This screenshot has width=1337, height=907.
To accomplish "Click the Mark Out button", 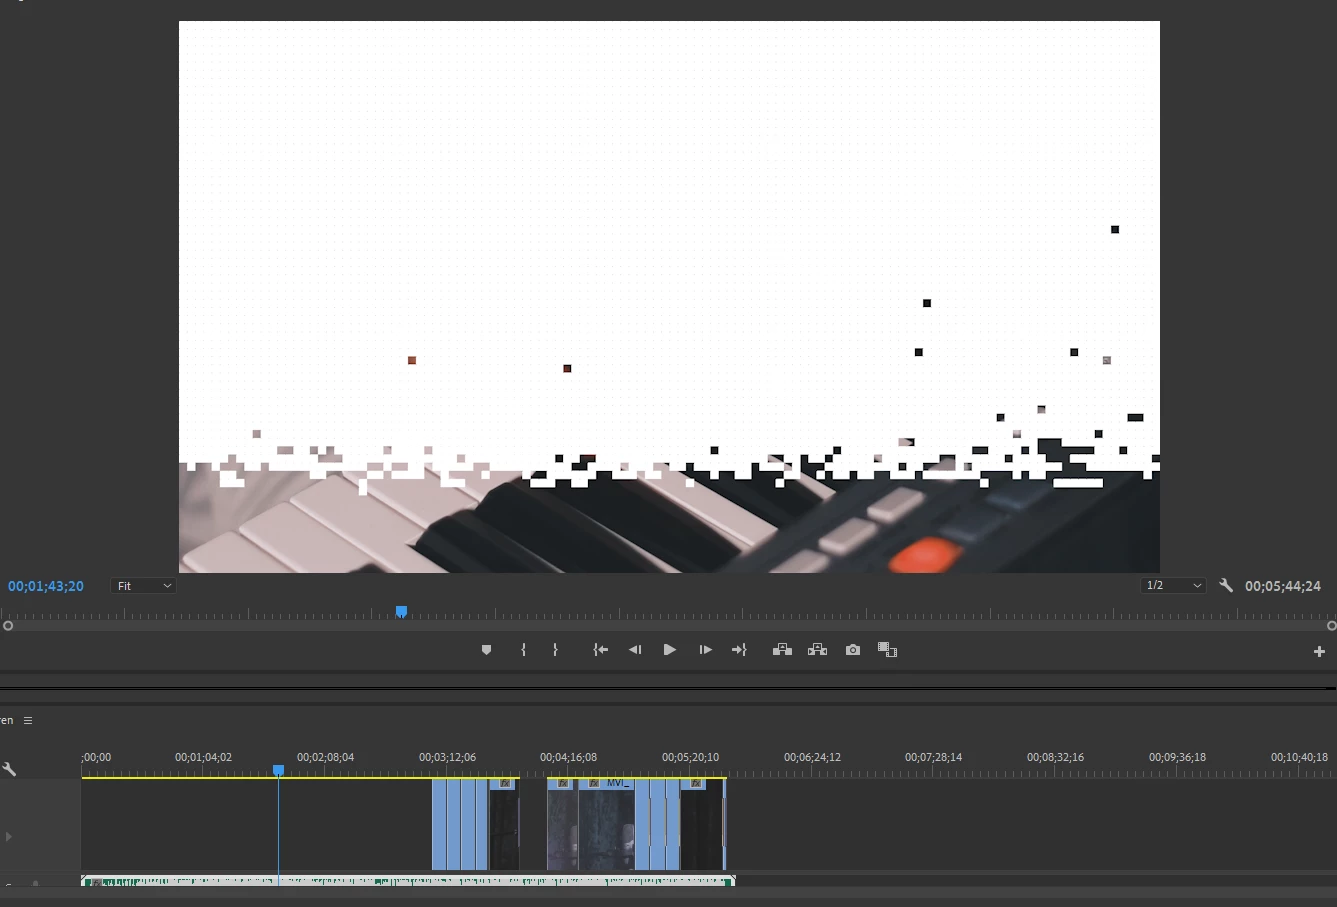I will point(555,650).
